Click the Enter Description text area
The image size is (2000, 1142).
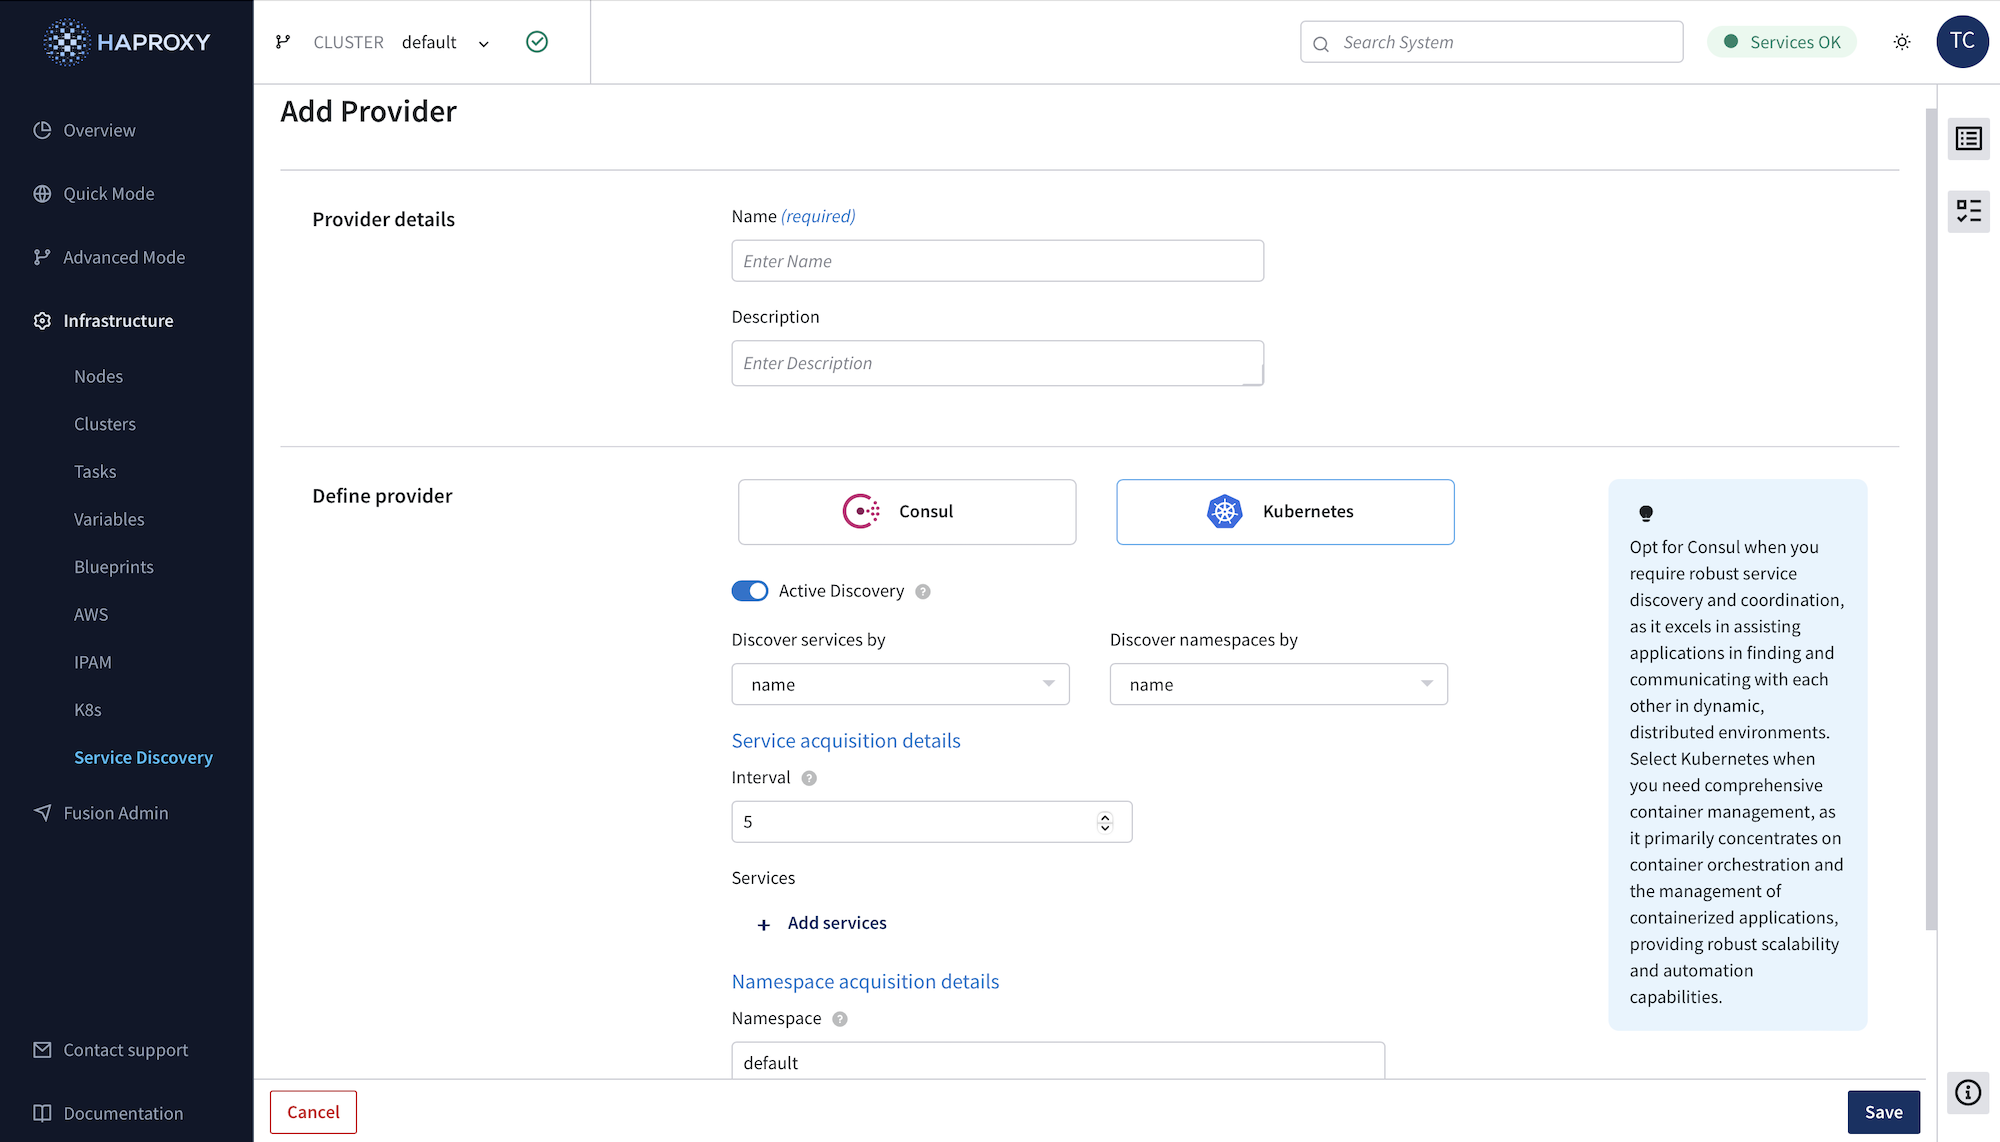click(x=997, y=363)
